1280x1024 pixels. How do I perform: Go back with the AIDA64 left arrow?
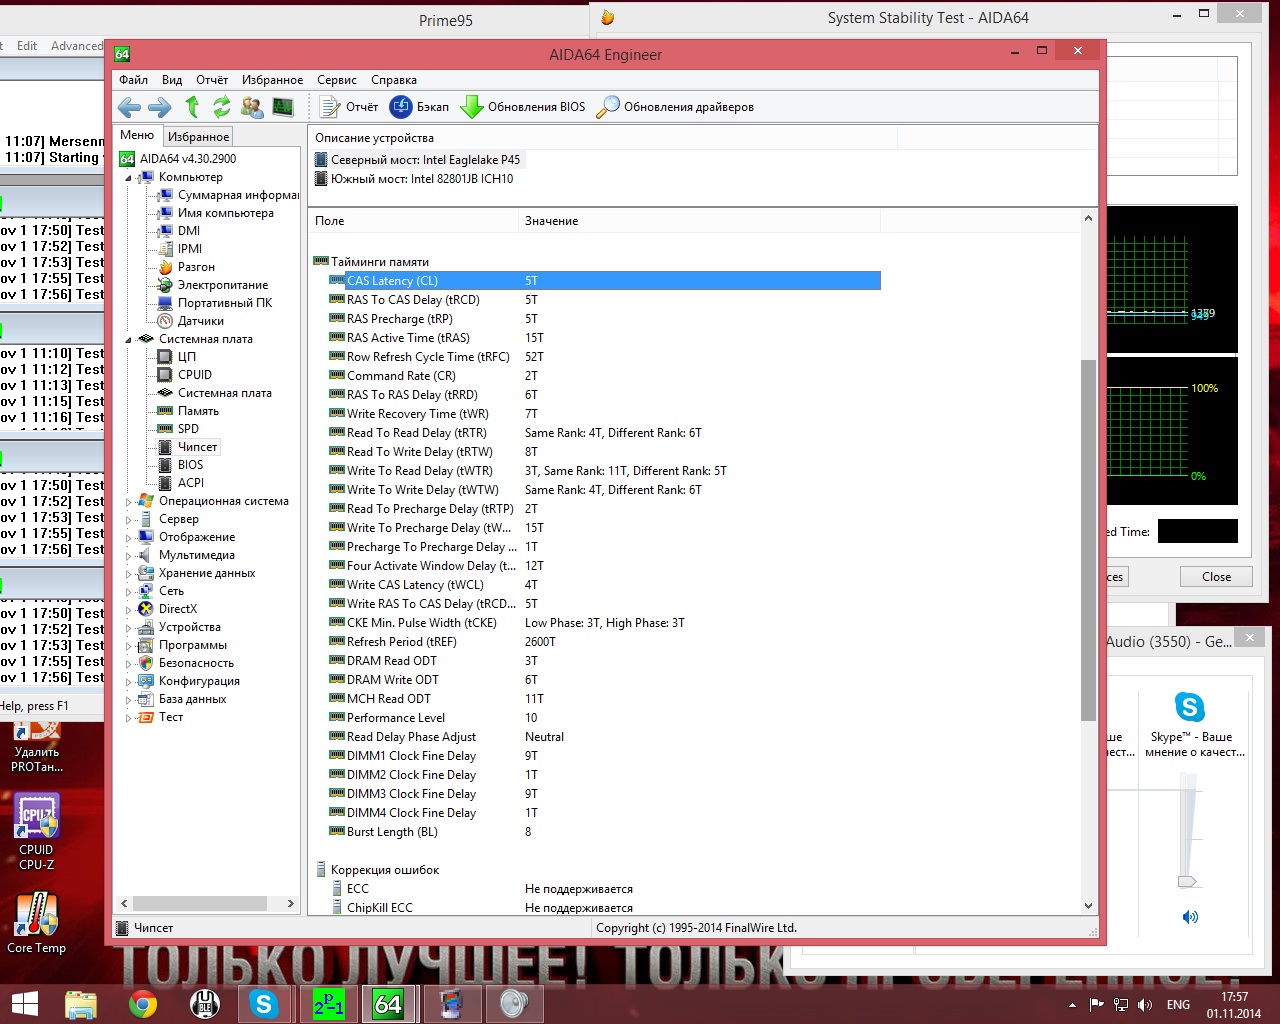coord(128,107)
